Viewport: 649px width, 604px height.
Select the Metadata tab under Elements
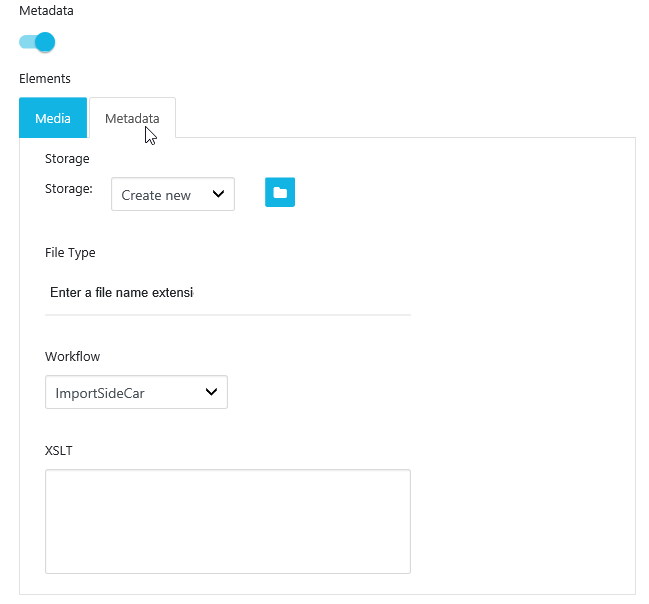[132, 118]
